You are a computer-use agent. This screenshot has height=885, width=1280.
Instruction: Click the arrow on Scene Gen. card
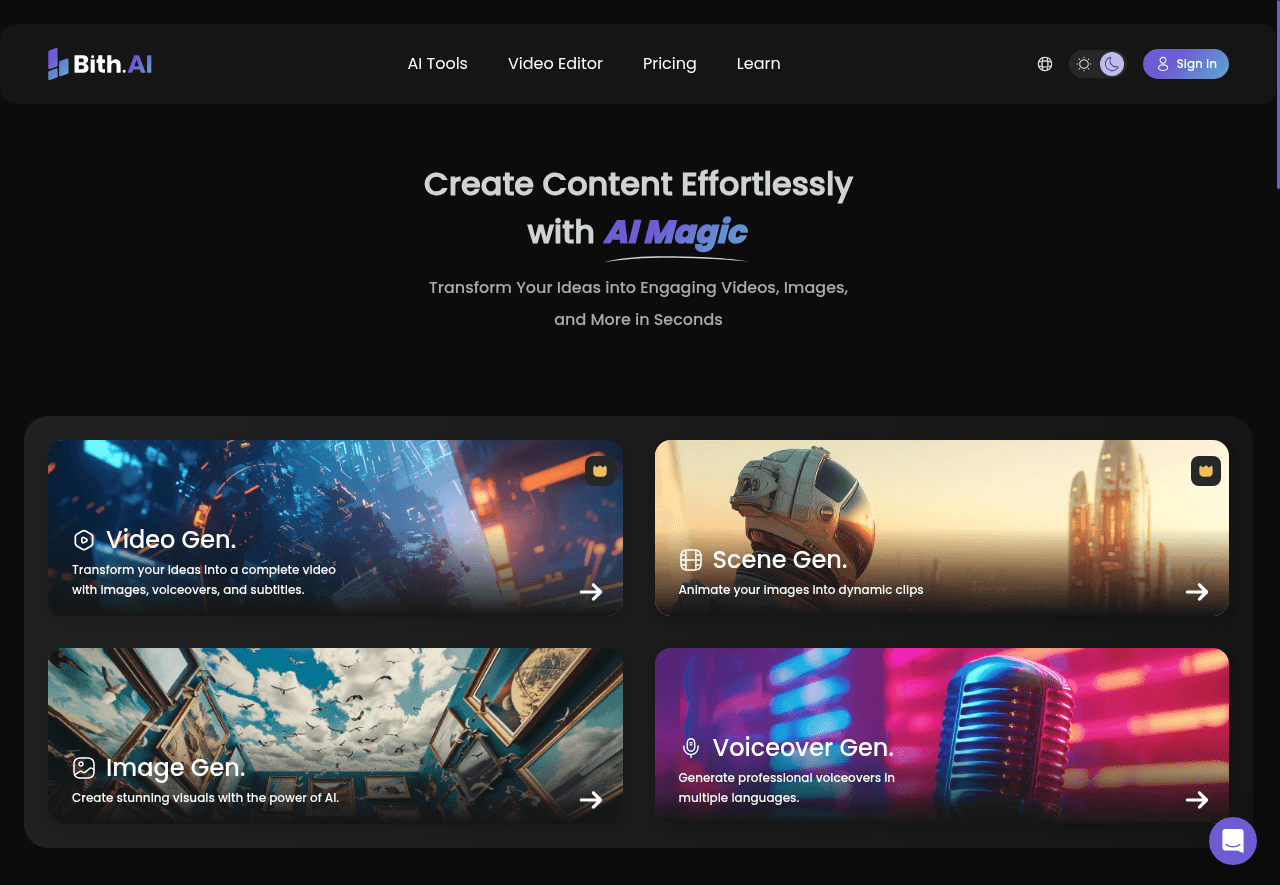[x=1197, y=592]
